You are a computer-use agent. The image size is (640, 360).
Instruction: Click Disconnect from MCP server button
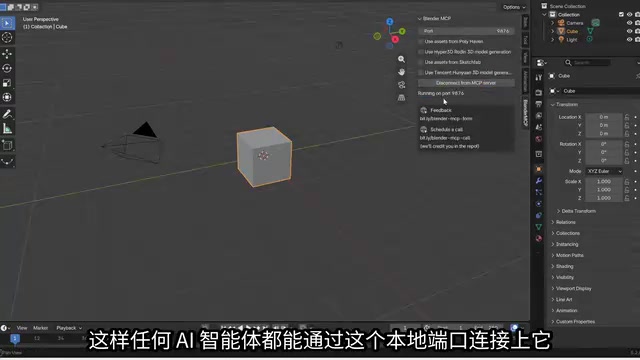[466, 83]
